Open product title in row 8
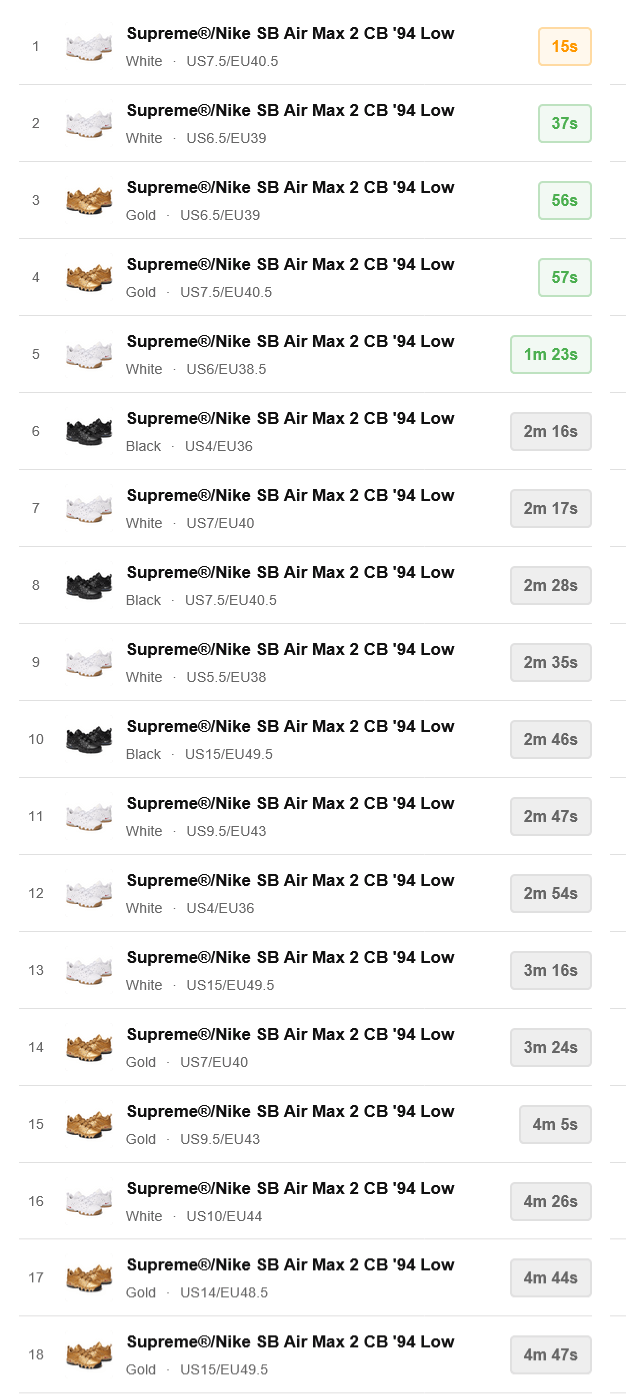Image resolution: width=626 pixels, height=1400 pixels. (290, 573)
